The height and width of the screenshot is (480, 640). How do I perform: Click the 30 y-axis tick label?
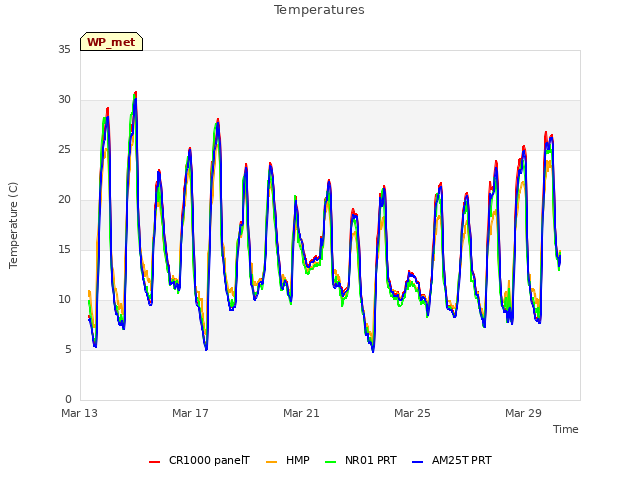64,100
